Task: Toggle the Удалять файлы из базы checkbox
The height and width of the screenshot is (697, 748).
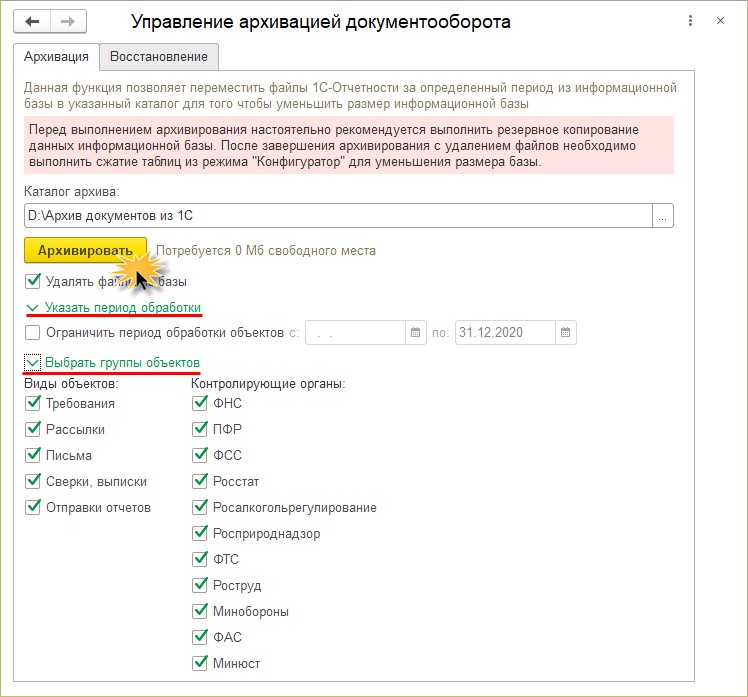Action: [x=32, y=281]
